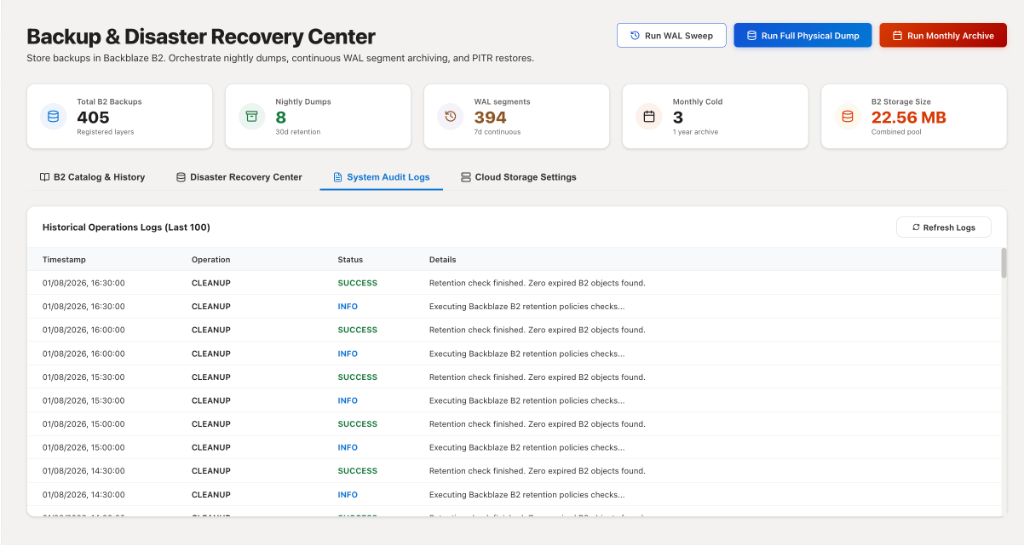Click the refresh icon in Refresh Logs button

point(916,227)
